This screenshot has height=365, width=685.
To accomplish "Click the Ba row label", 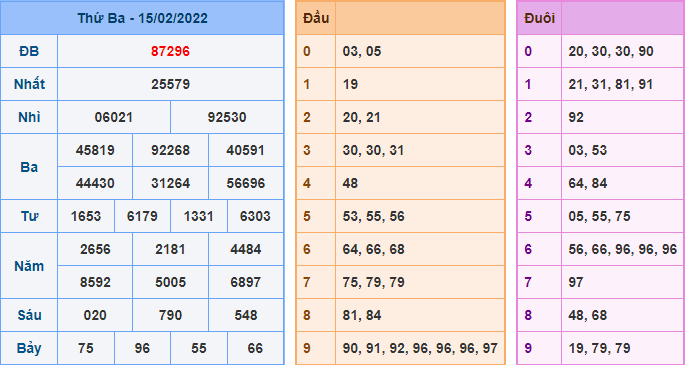I will pyautogui.click(x=29, y=167).
